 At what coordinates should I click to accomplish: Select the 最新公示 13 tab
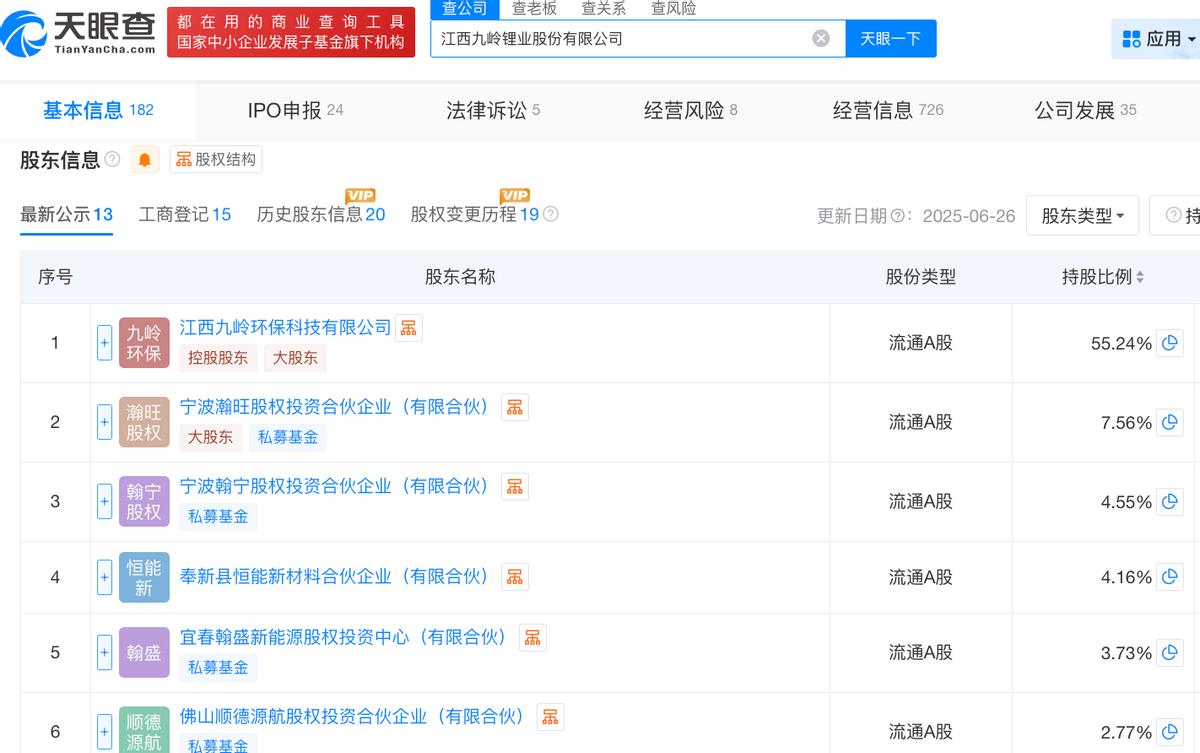point(66,214)
